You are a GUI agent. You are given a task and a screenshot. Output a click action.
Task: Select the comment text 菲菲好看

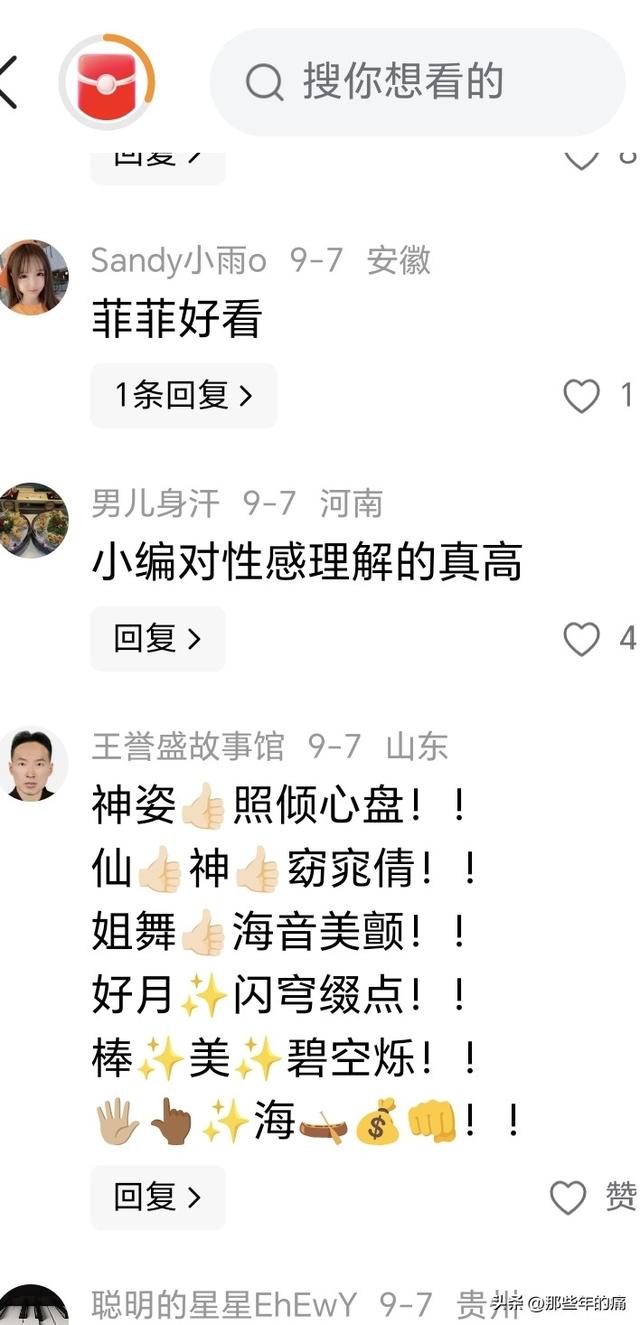[177, 320]
